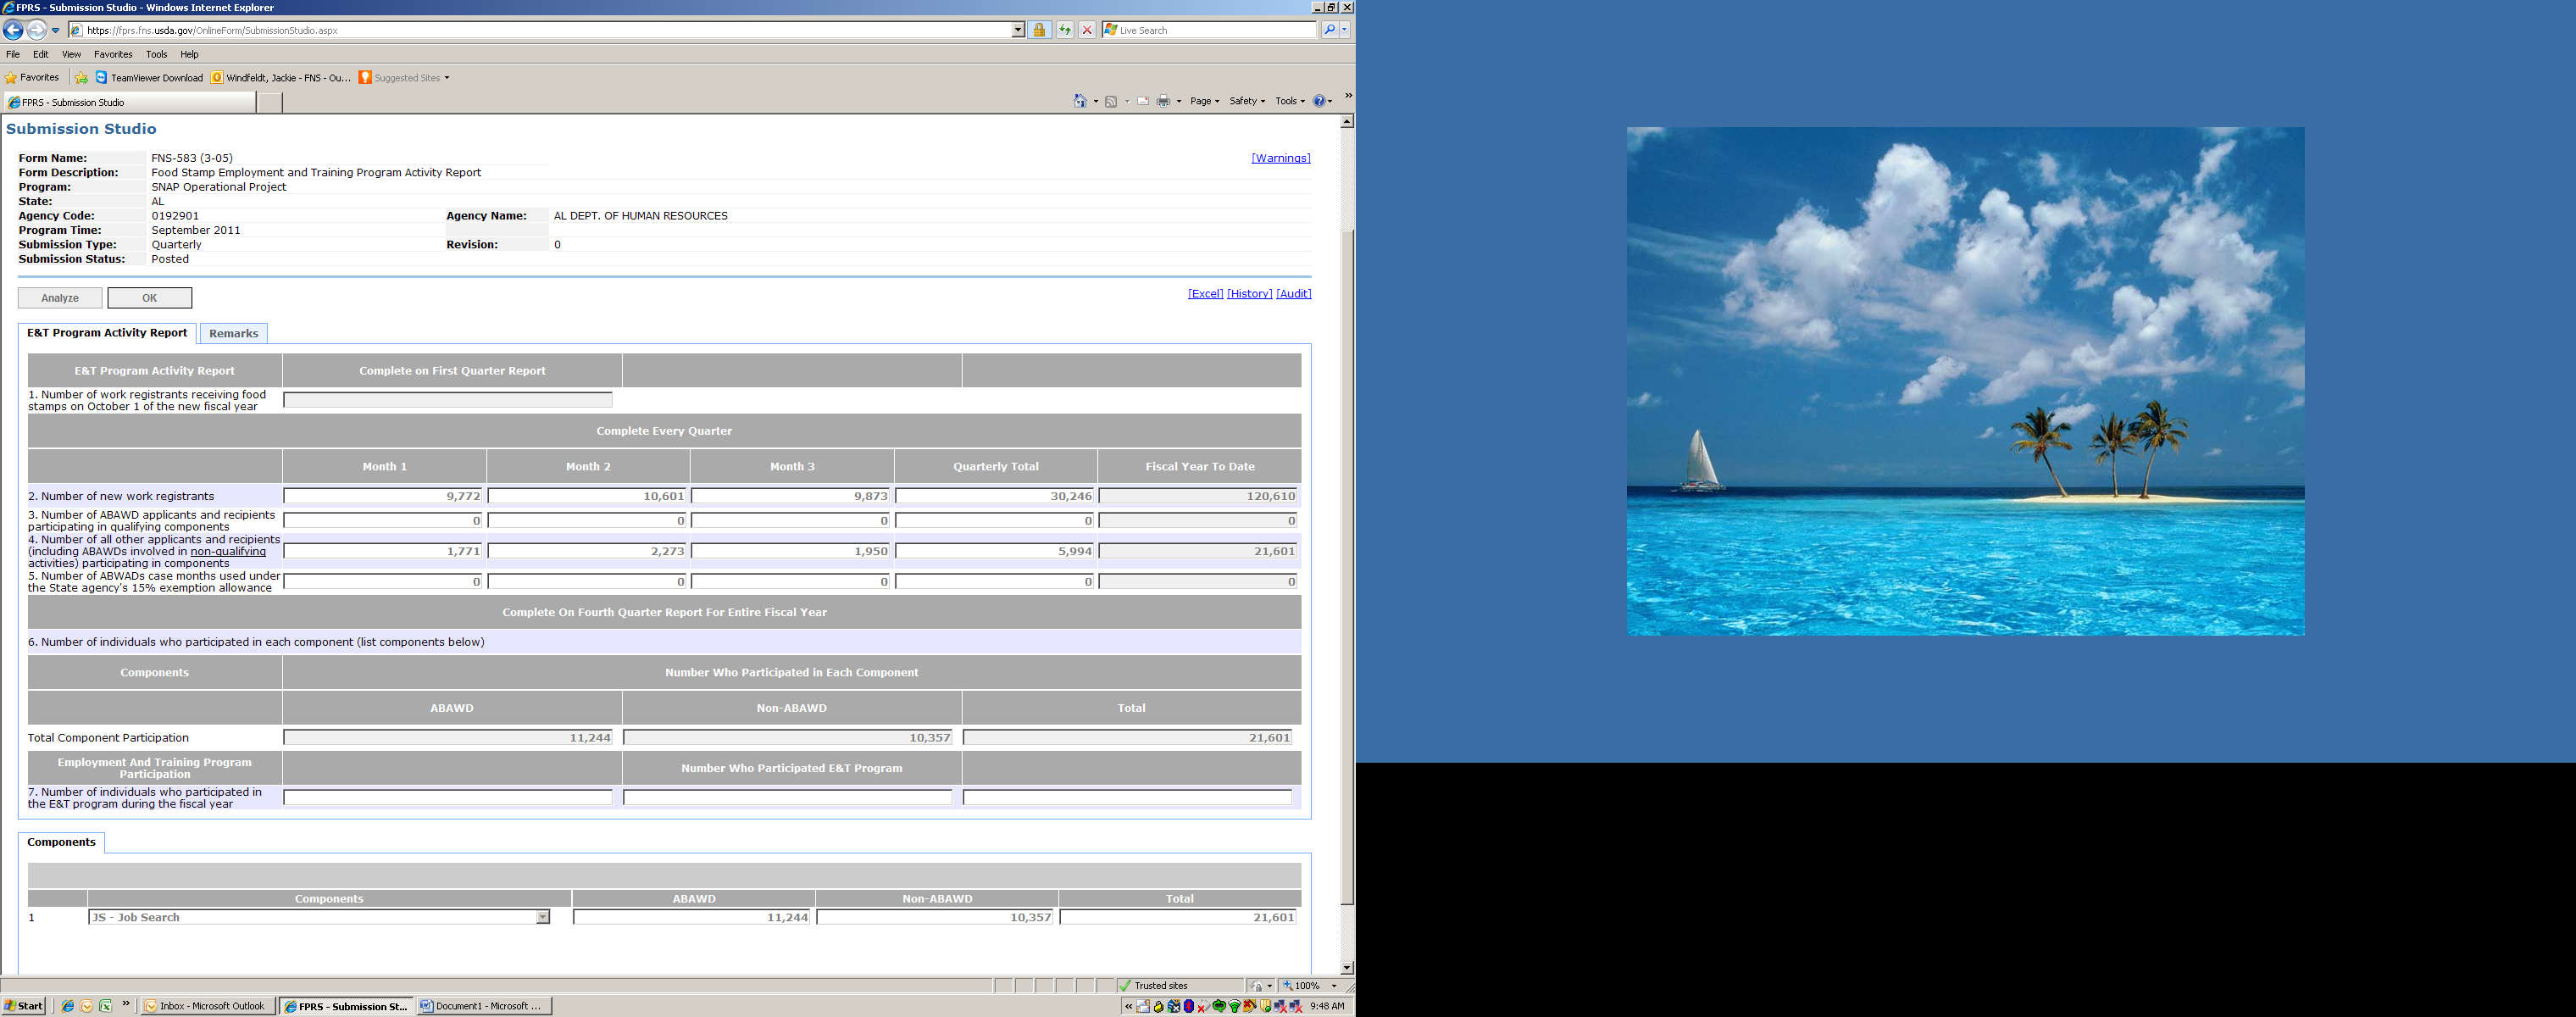Click the Refresh page icon

(1065, 30)
